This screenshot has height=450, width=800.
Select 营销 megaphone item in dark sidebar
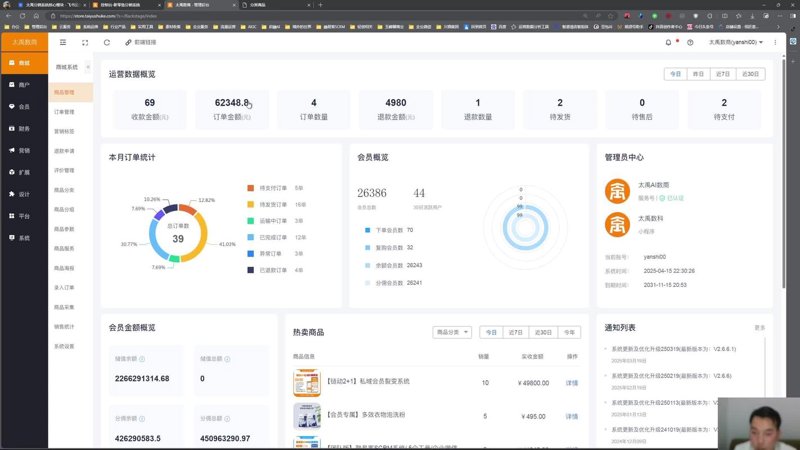point(24,151)
